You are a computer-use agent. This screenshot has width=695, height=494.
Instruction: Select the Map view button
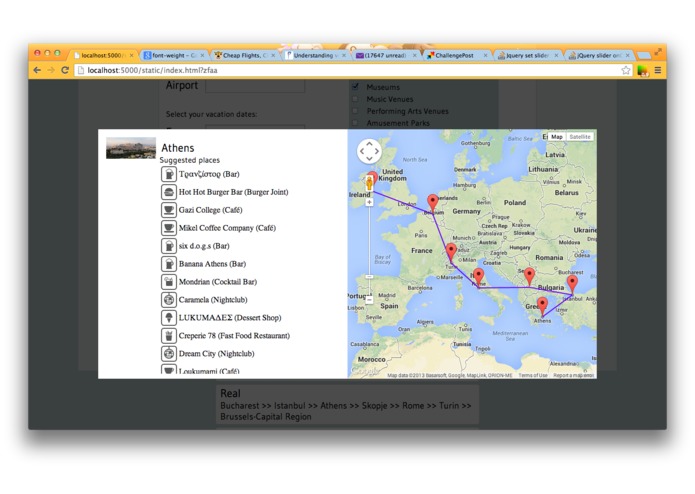point(557,137)
